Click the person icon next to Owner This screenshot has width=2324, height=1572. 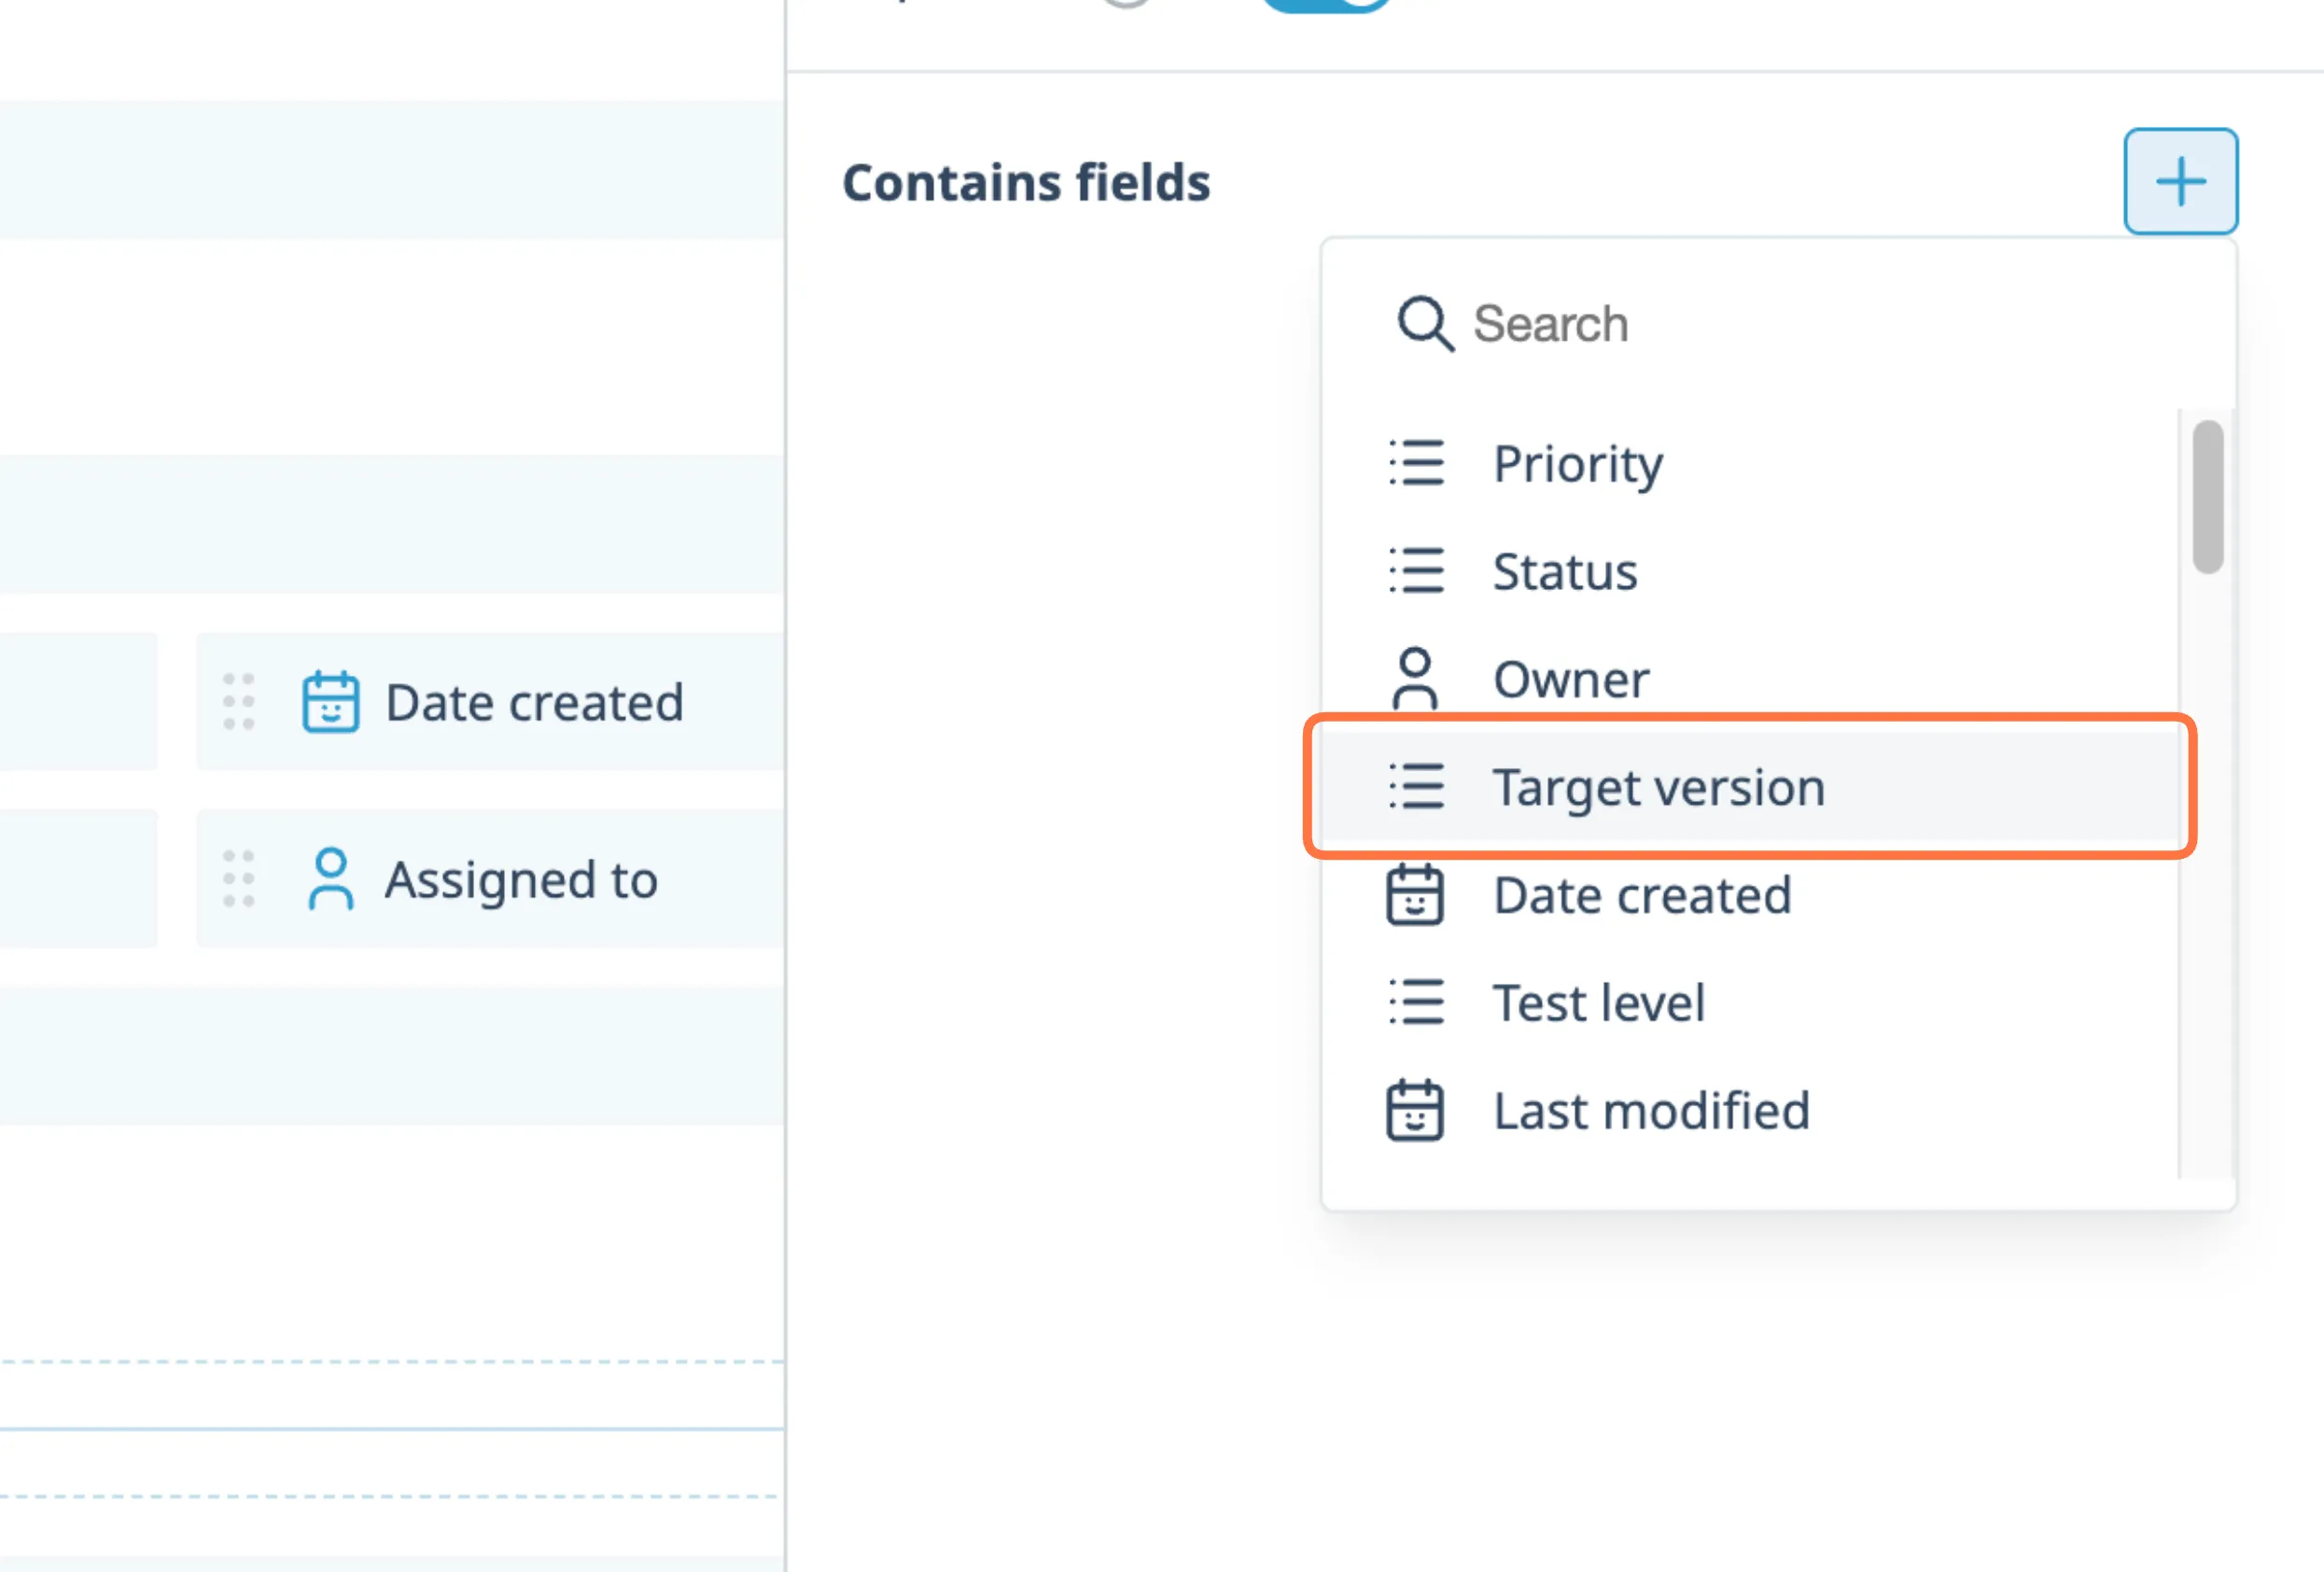(1414, 679)
